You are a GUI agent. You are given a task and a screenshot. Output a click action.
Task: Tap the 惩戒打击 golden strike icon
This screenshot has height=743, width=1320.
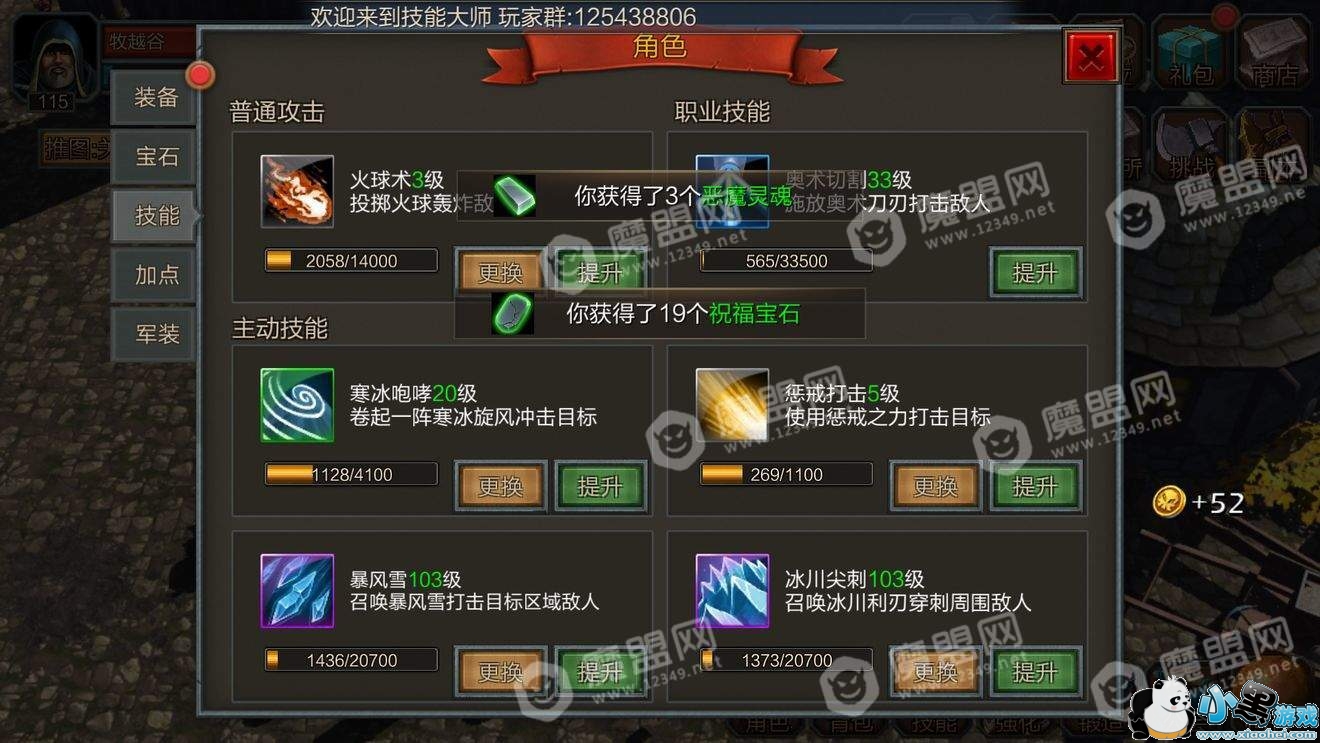pyautogui.click(x=733, y=405)
